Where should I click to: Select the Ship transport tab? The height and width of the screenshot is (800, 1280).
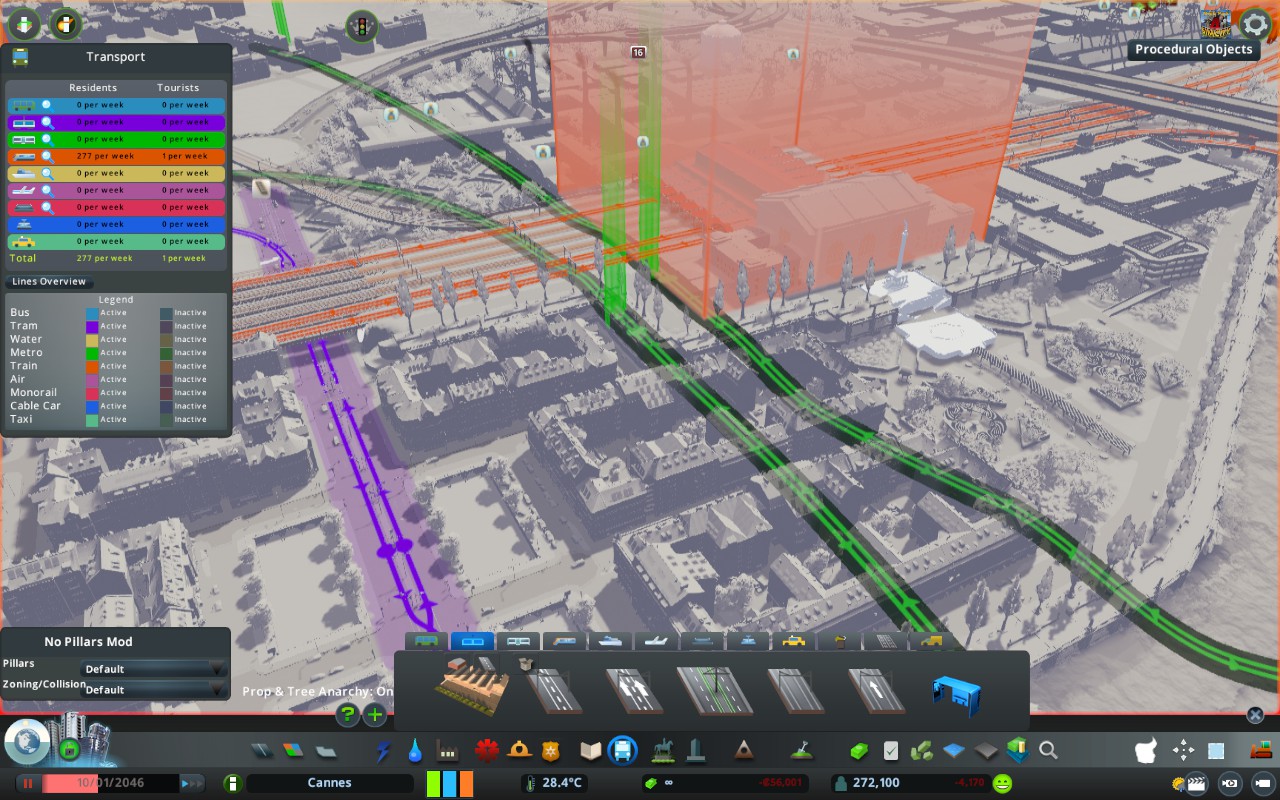click(x=610, y=641)
